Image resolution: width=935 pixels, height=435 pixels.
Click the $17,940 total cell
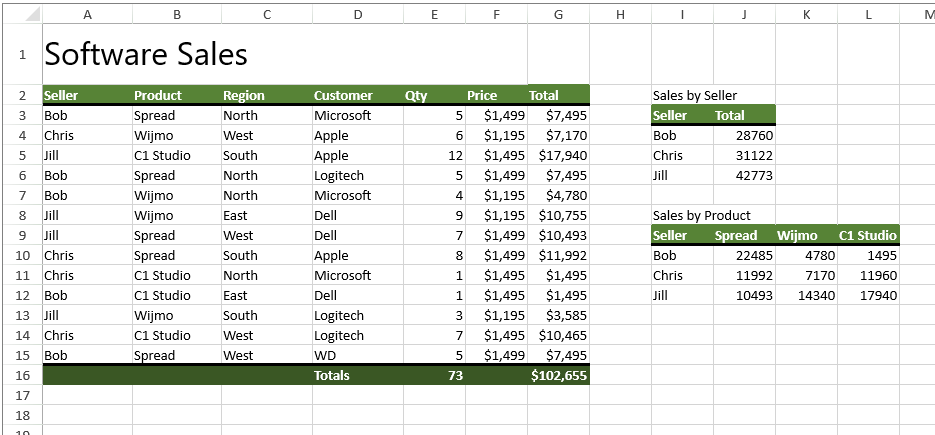(x=562, y=155)
